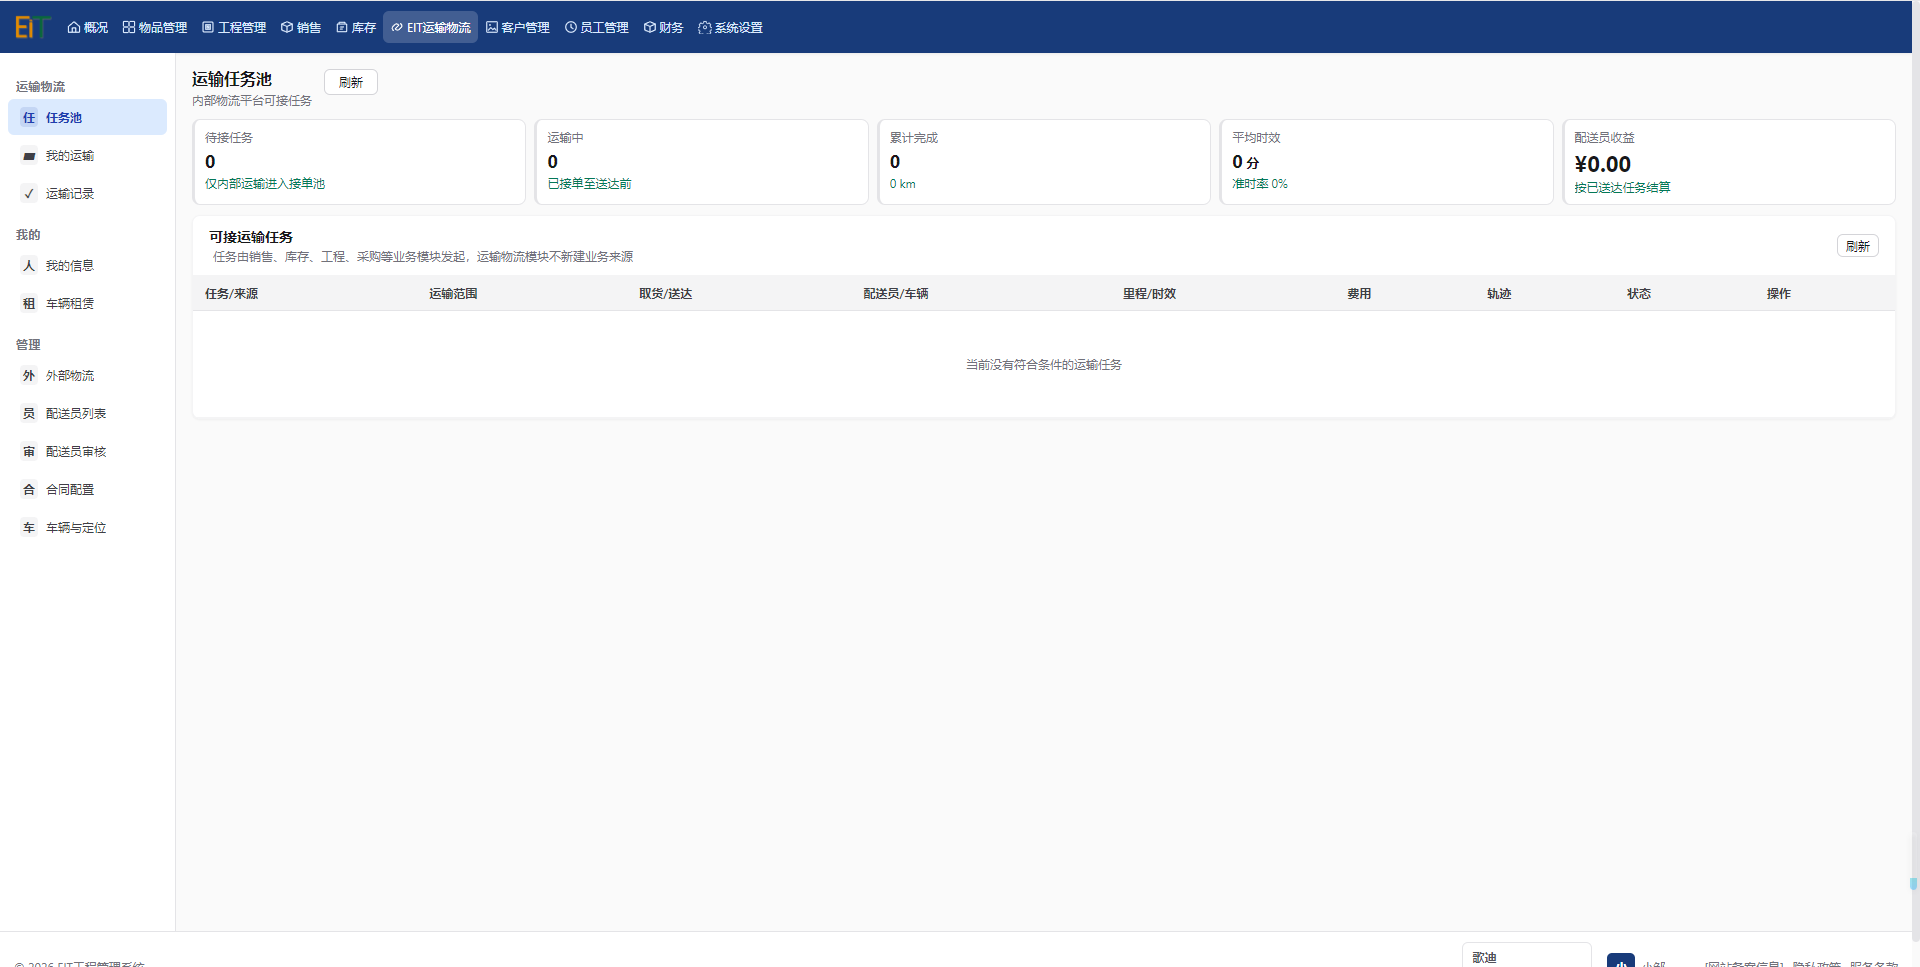
Task: Click the checkmark icon beside 运输记录
Action: [x=29, y=193]
